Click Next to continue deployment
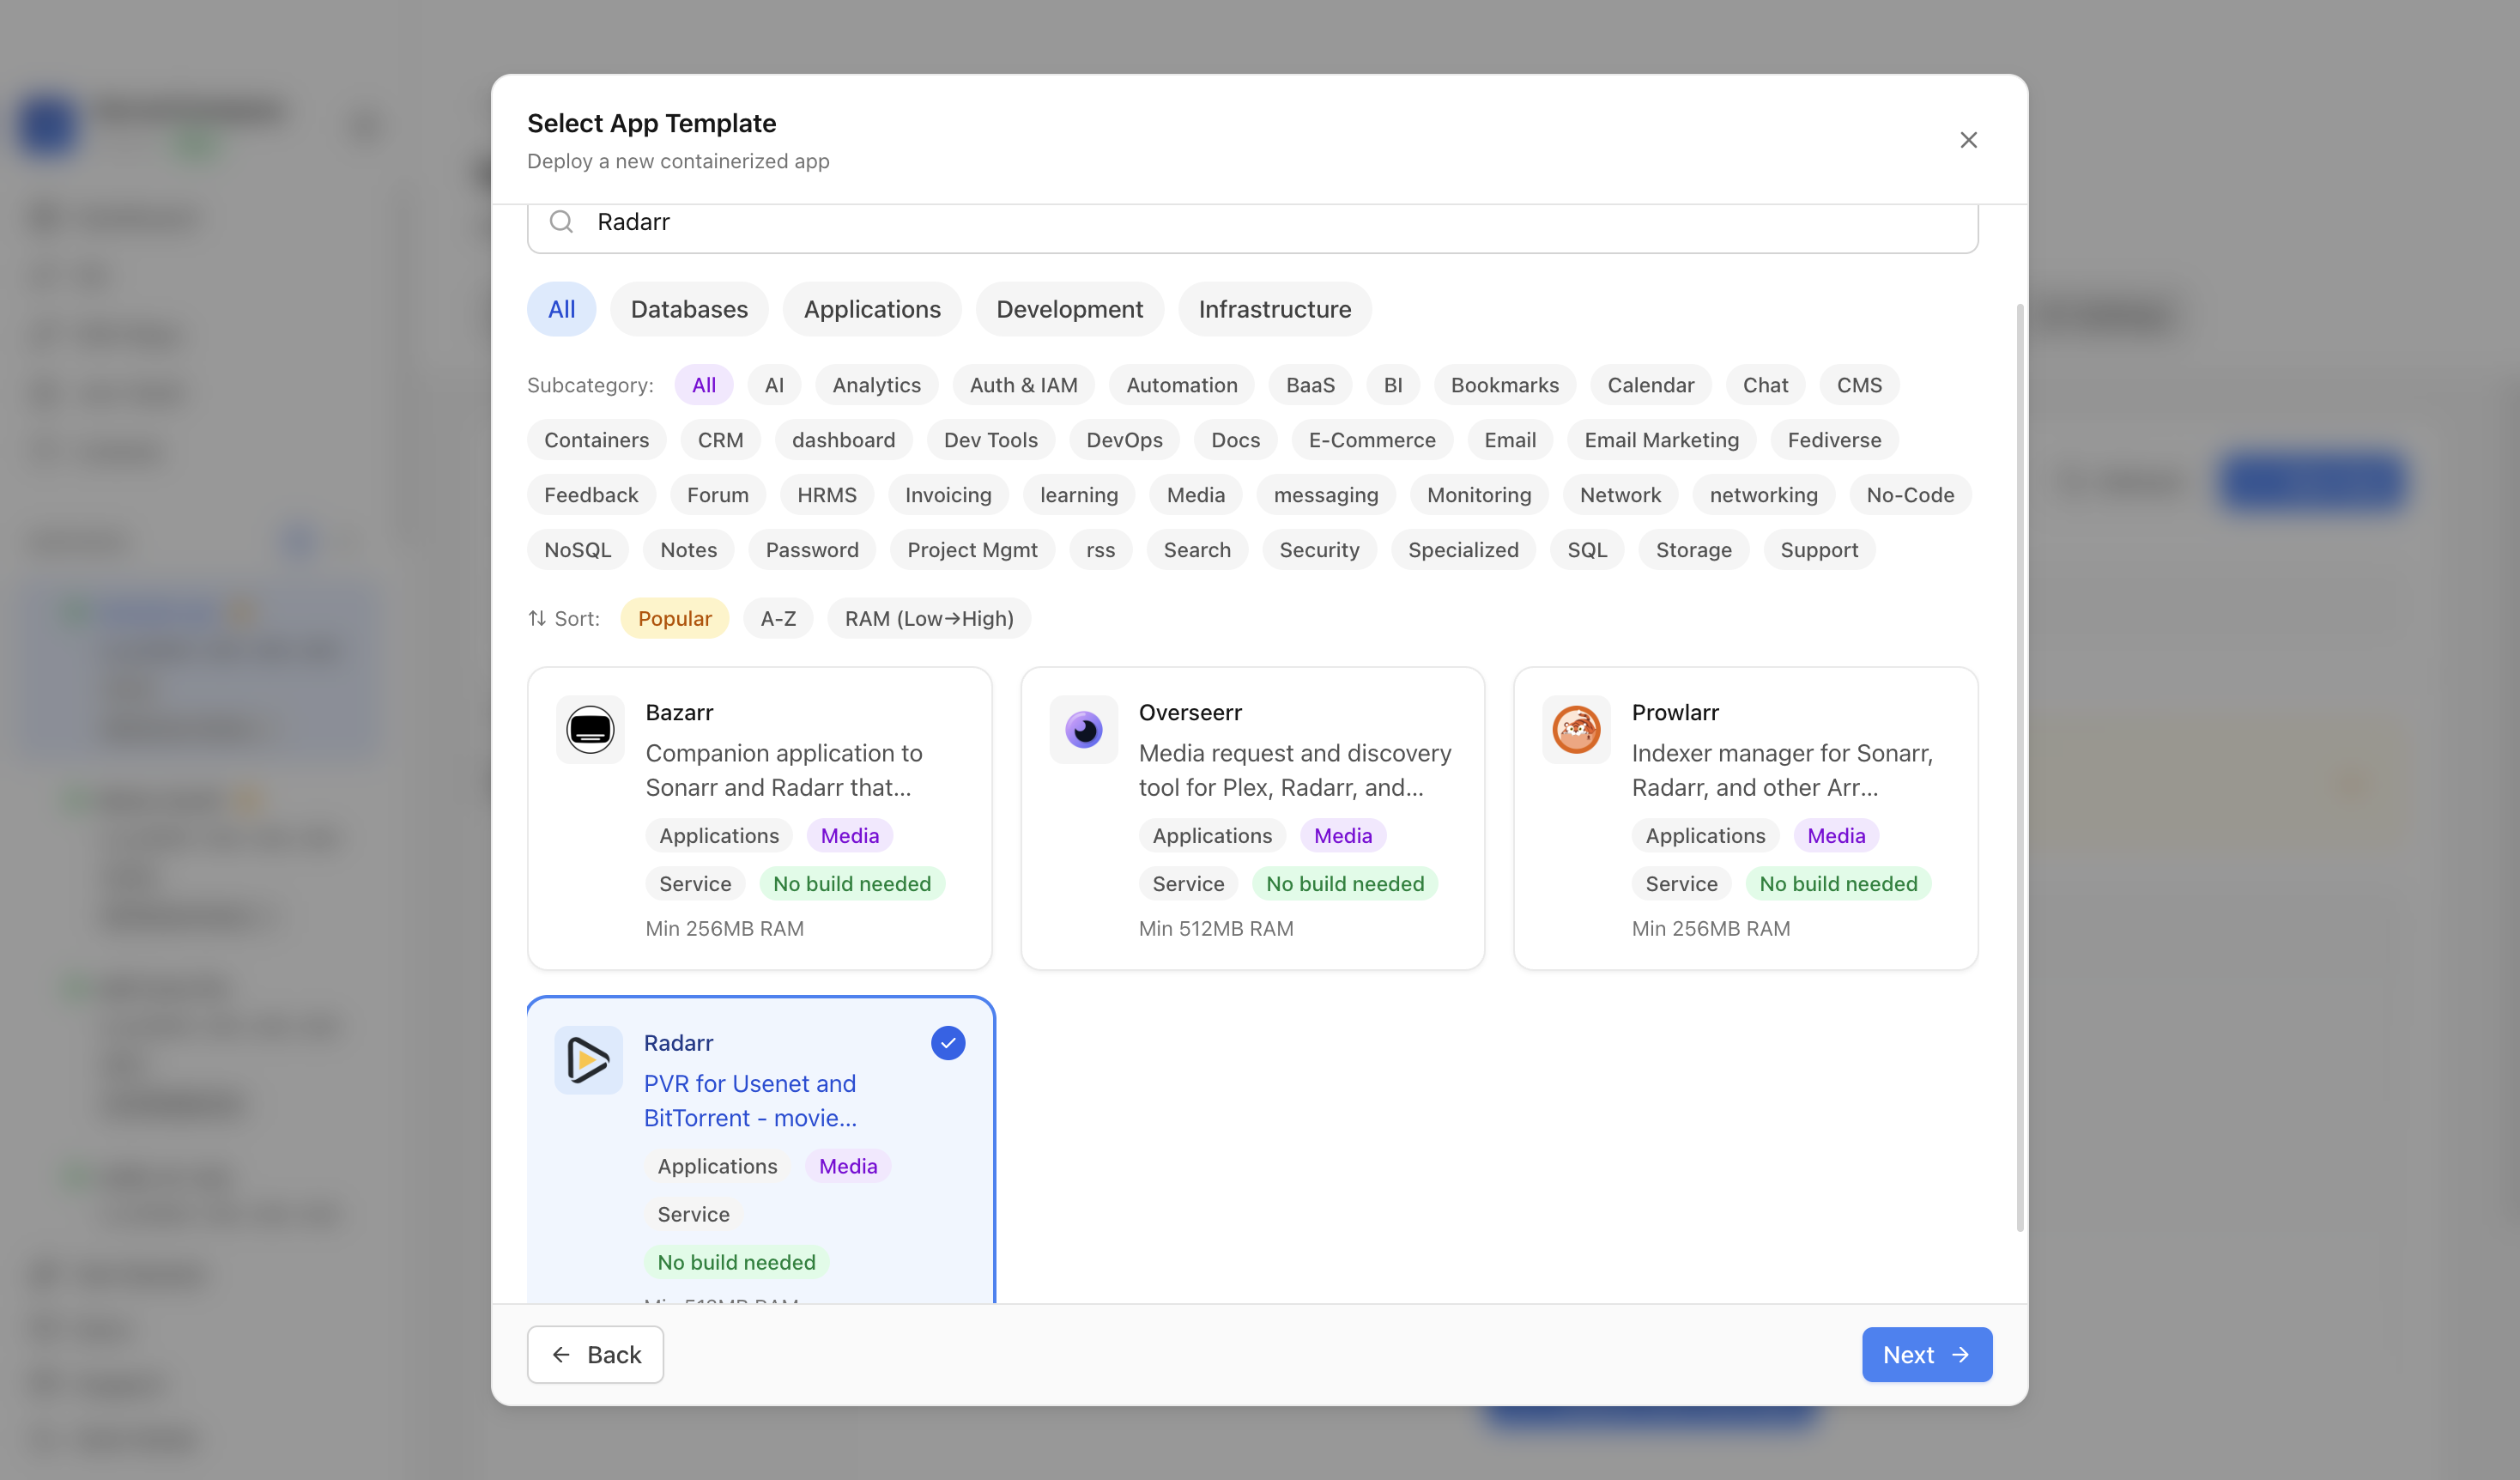2520x1480 pixels. [1926, 1354]
